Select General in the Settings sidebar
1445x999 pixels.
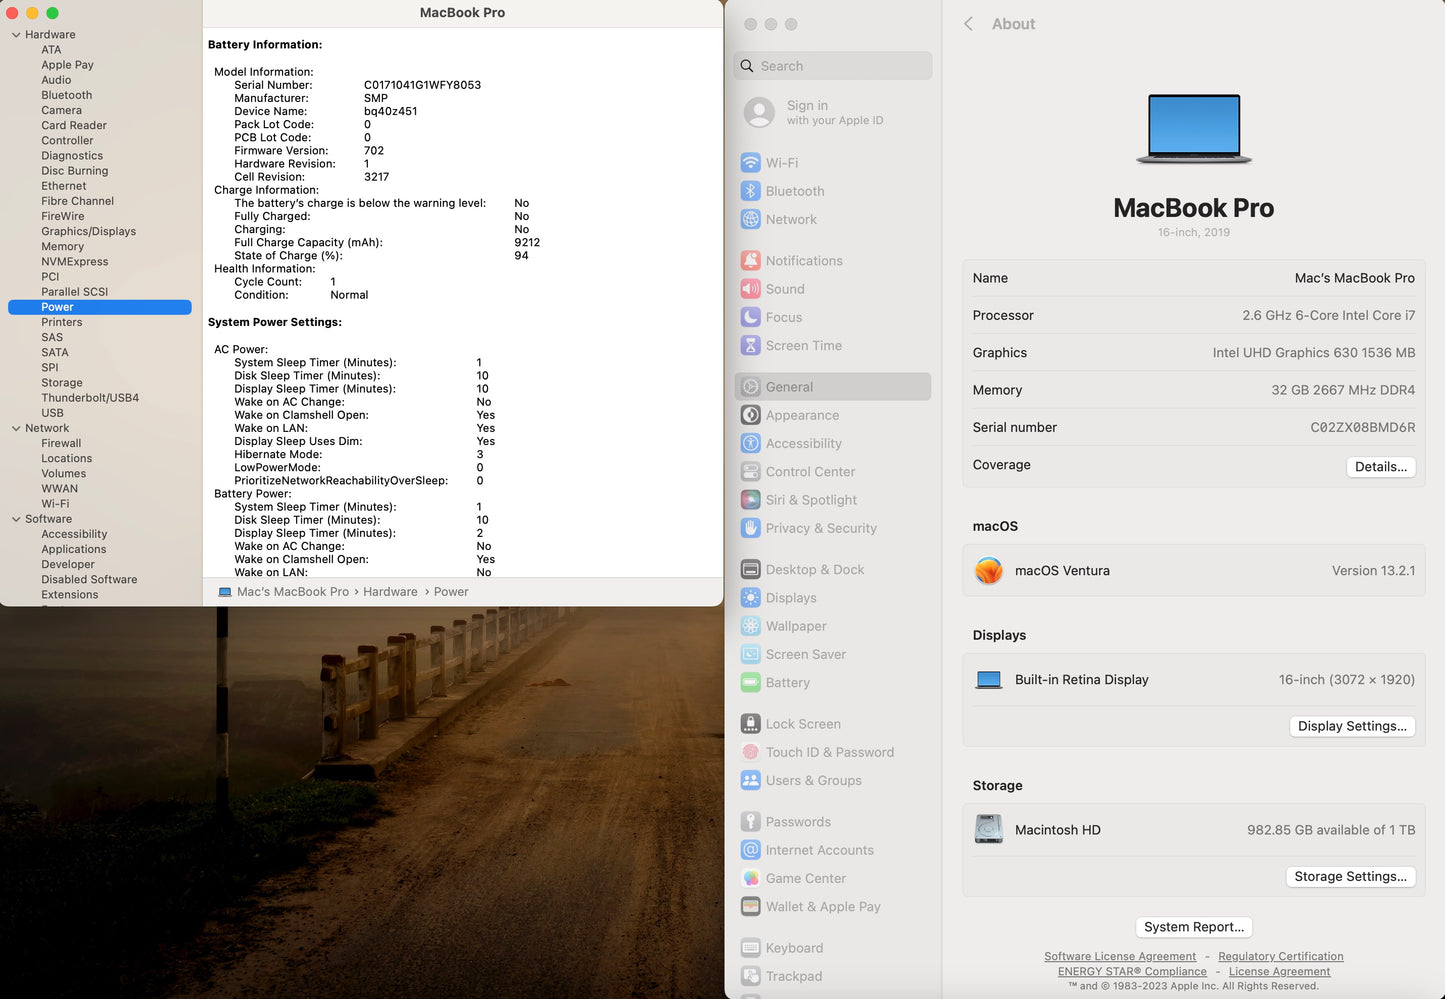click(789, 386)
